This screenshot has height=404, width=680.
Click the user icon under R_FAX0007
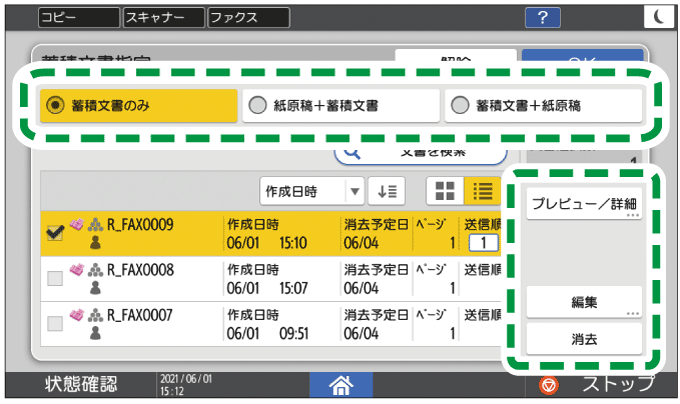[95, 333]
